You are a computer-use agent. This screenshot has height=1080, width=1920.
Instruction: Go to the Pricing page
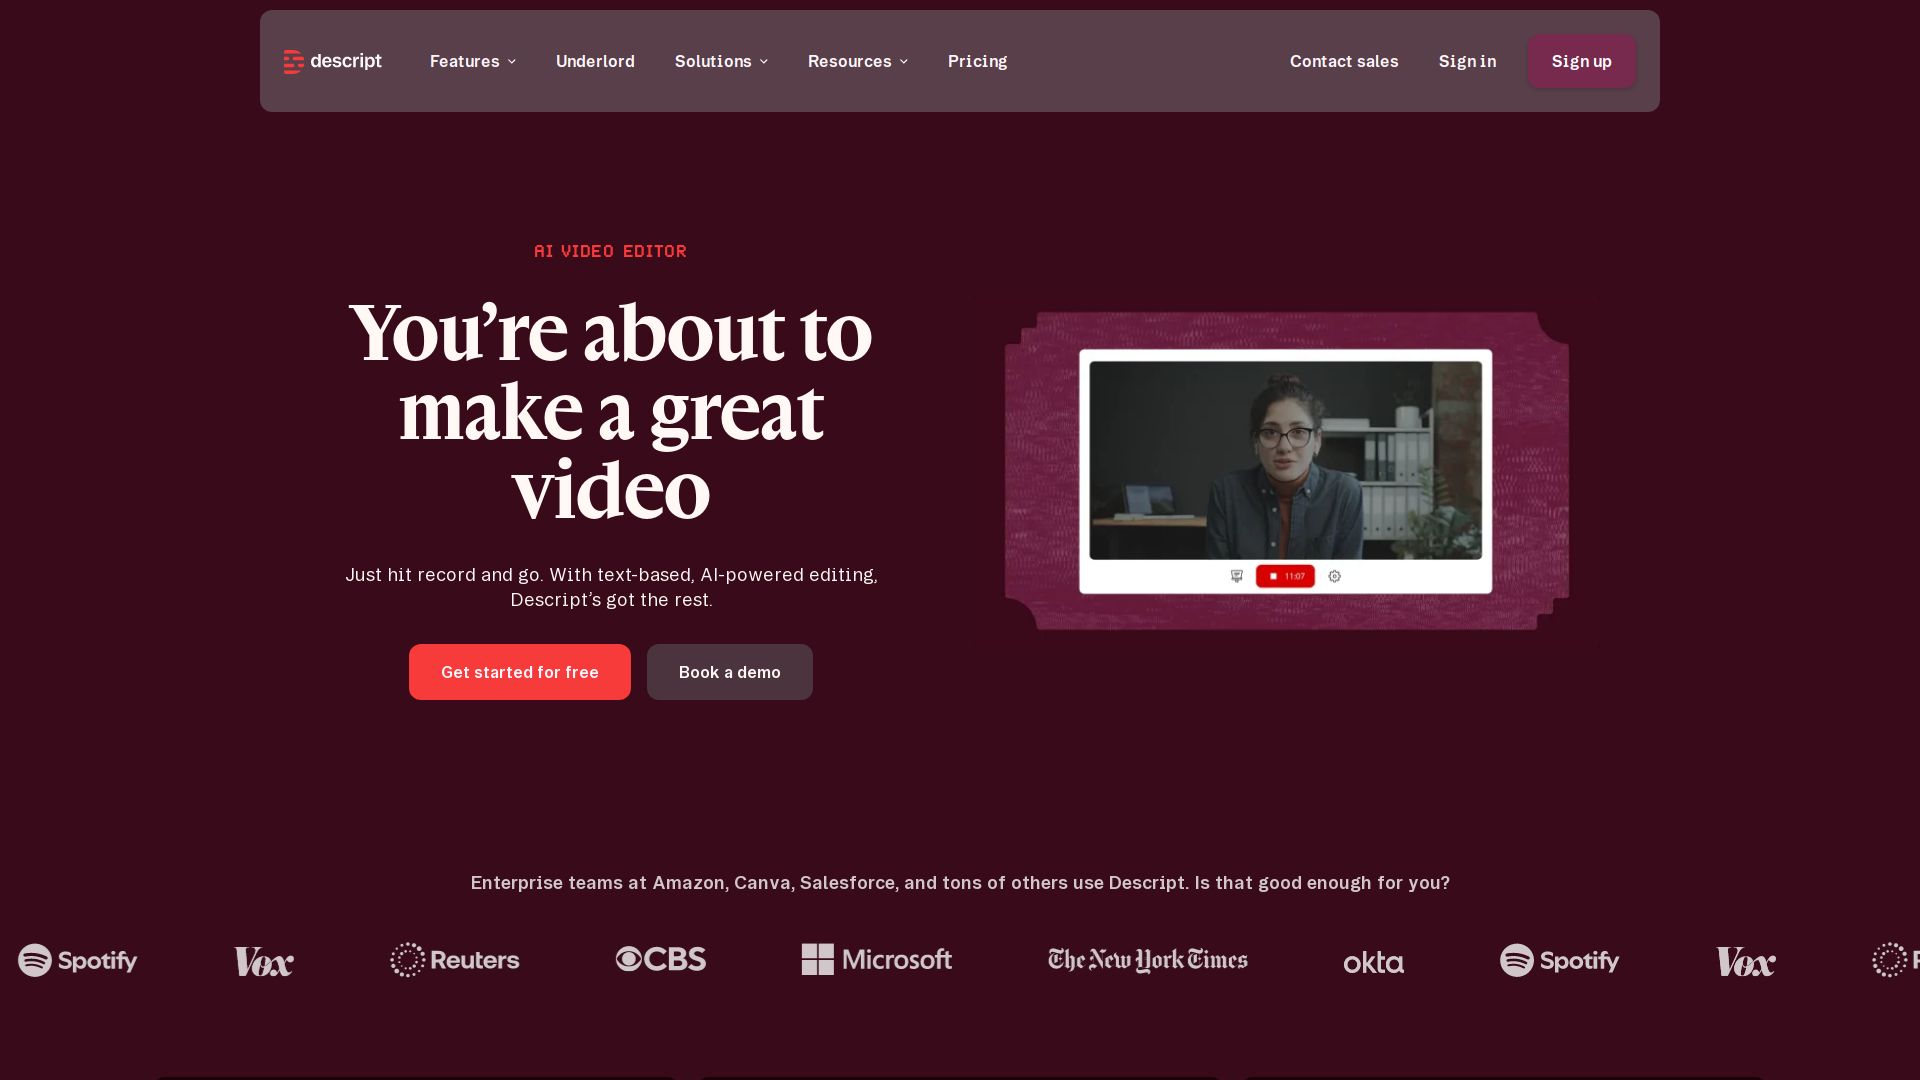(x=978, y=62)
